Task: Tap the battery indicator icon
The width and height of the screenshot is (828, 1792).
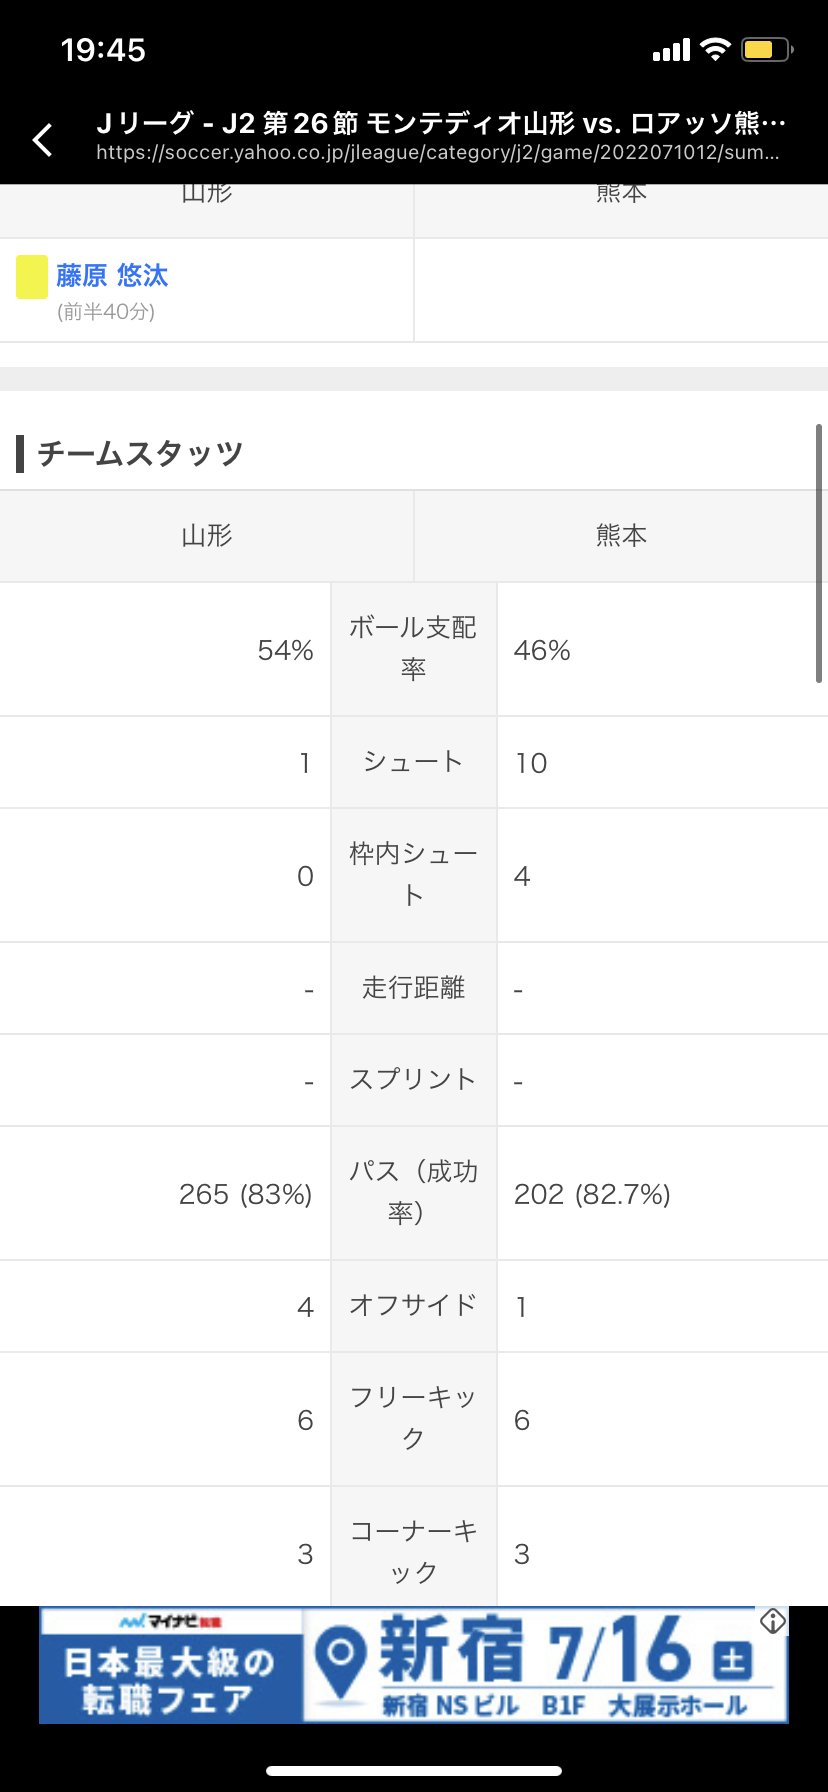Action: click(766, 49)
